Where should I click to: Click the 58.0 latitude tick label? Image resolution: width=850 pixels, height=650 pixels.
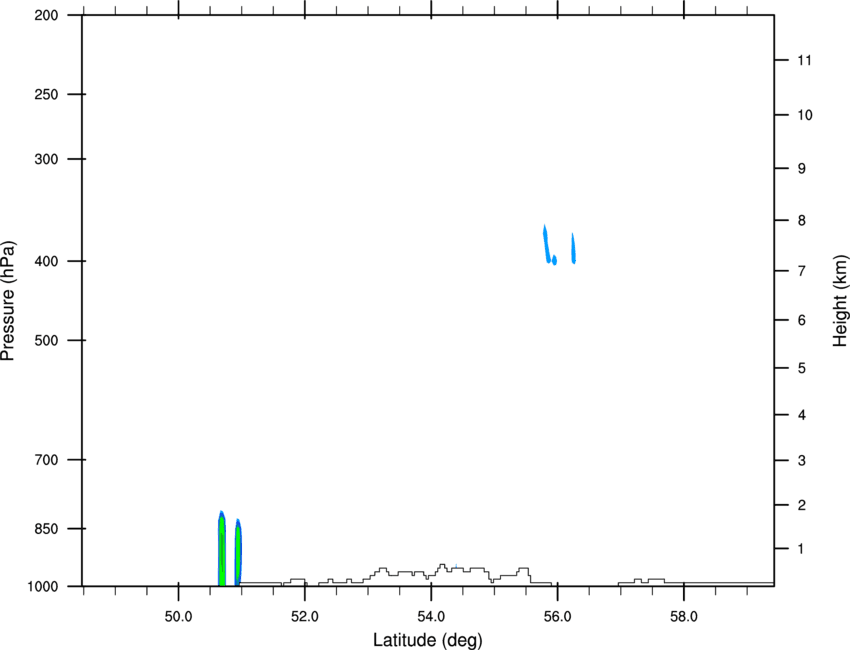[684, 617]
